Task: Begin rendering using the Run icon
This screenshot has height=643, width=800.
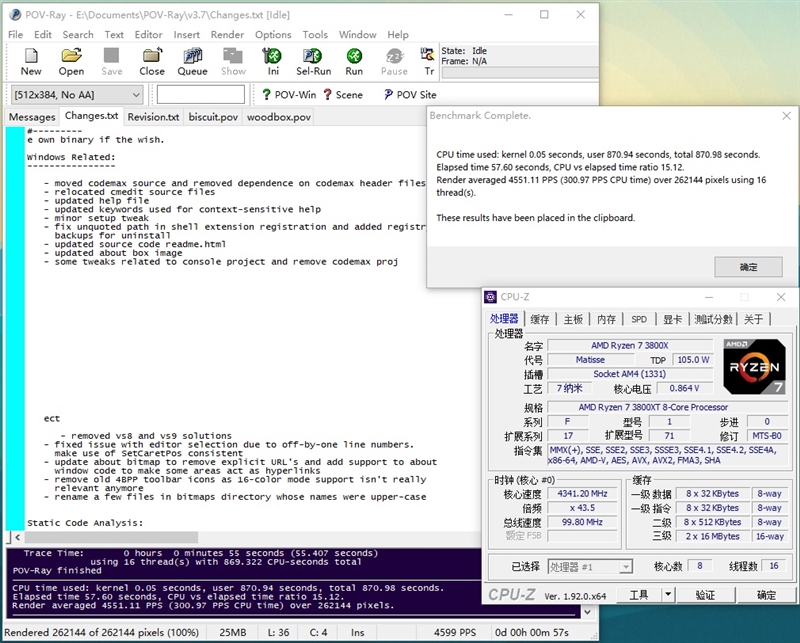Action: point(353,63)
